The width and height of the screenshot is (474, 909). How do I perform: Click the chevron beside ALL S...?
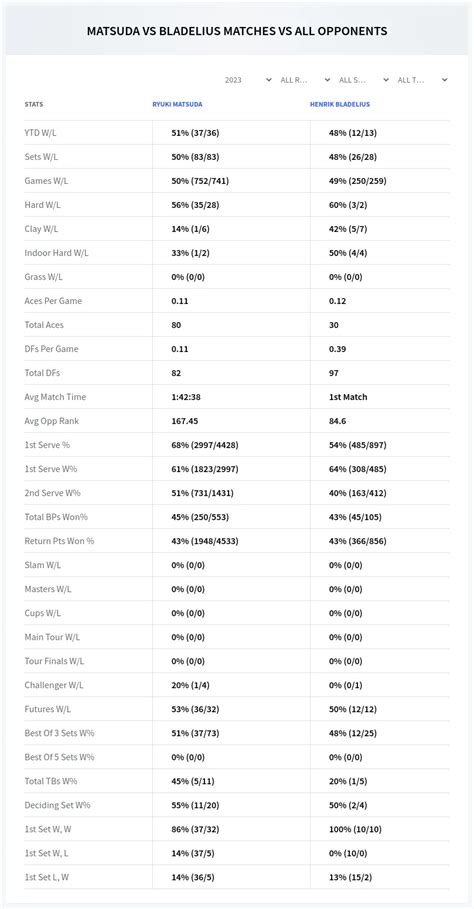coord(385,80)
